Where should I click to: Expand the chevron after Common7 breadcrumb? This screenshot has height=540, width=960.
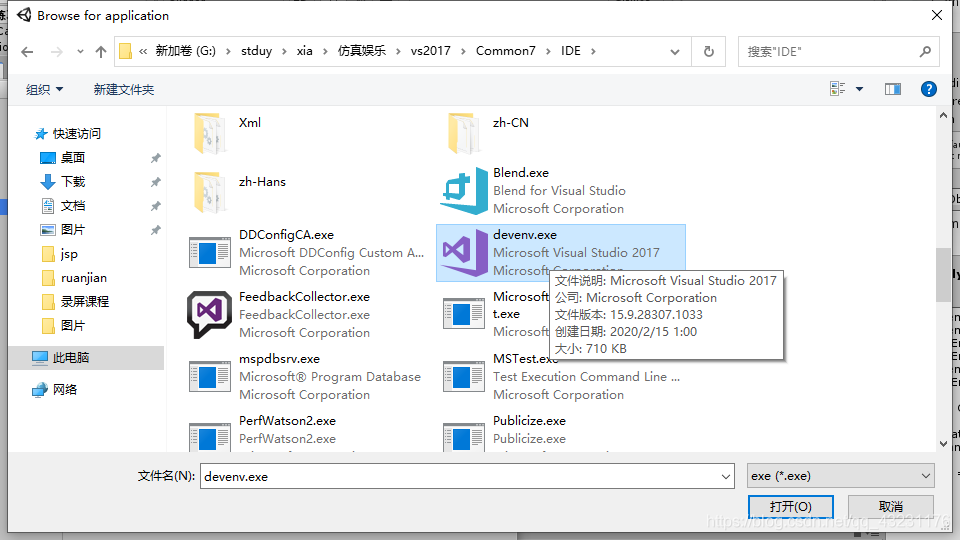point(548,51)
